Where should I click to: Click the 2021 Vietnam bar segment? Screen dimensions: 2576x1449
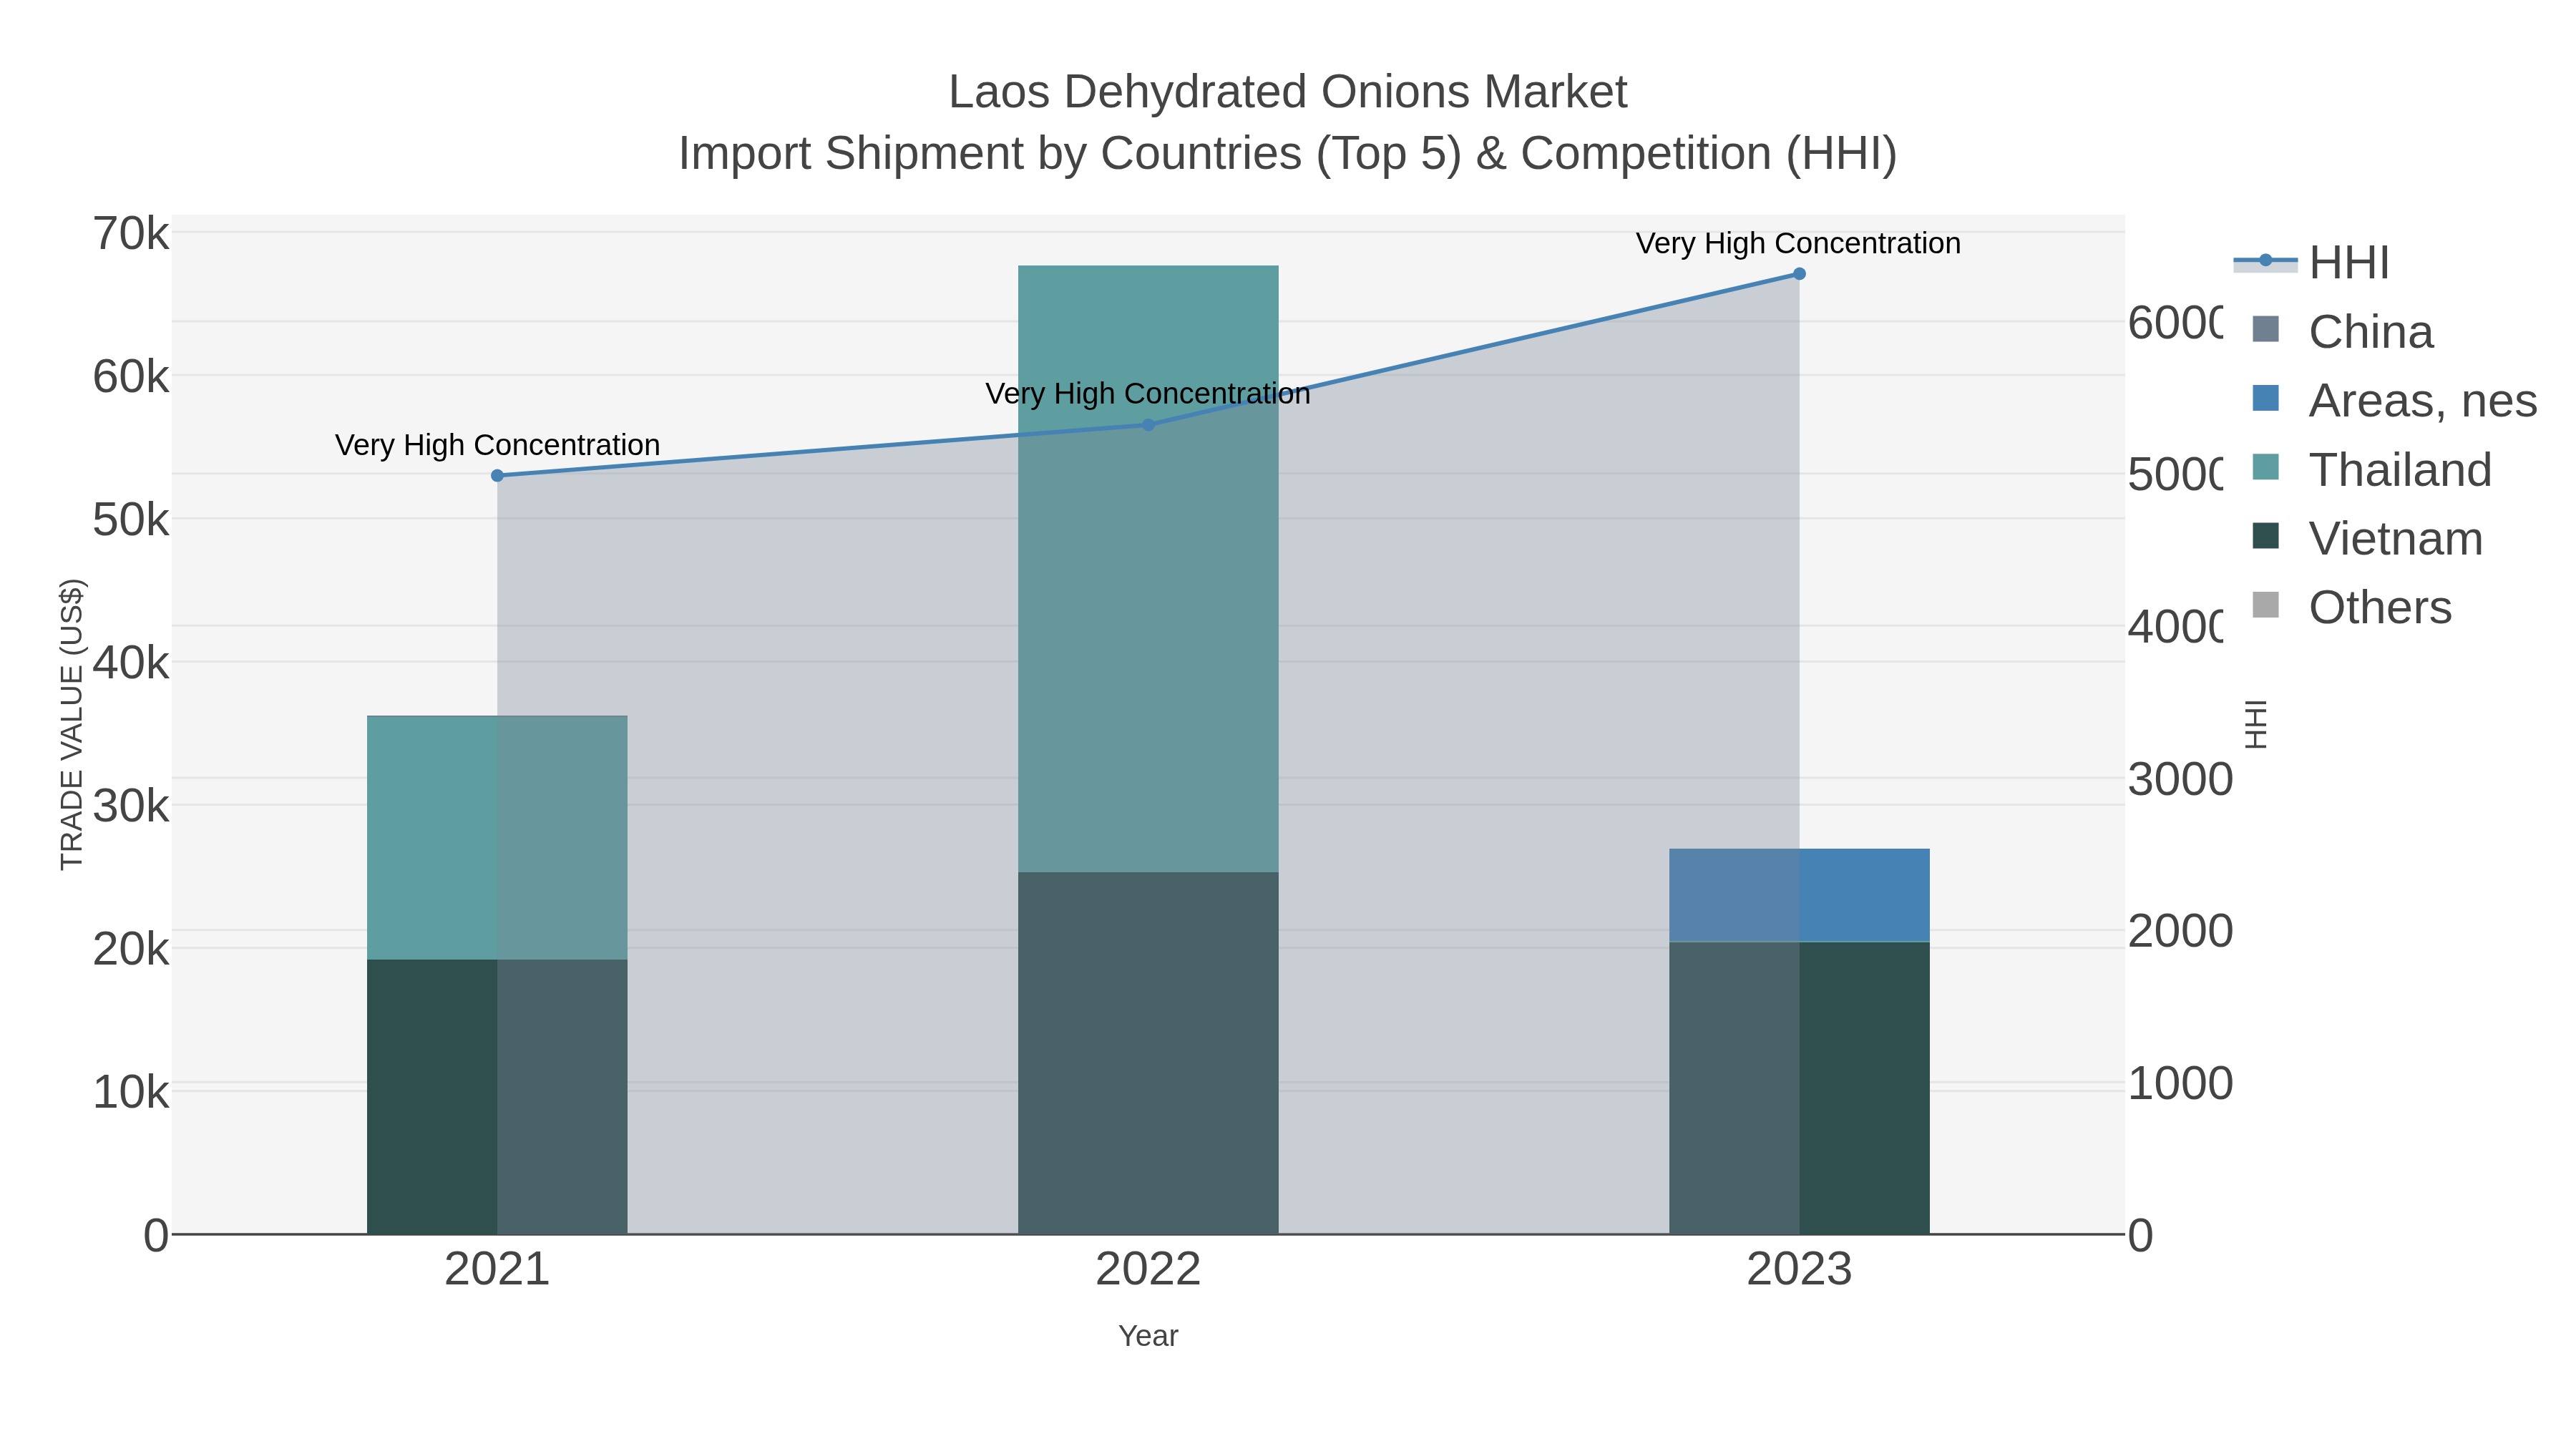click(497, 1097)
